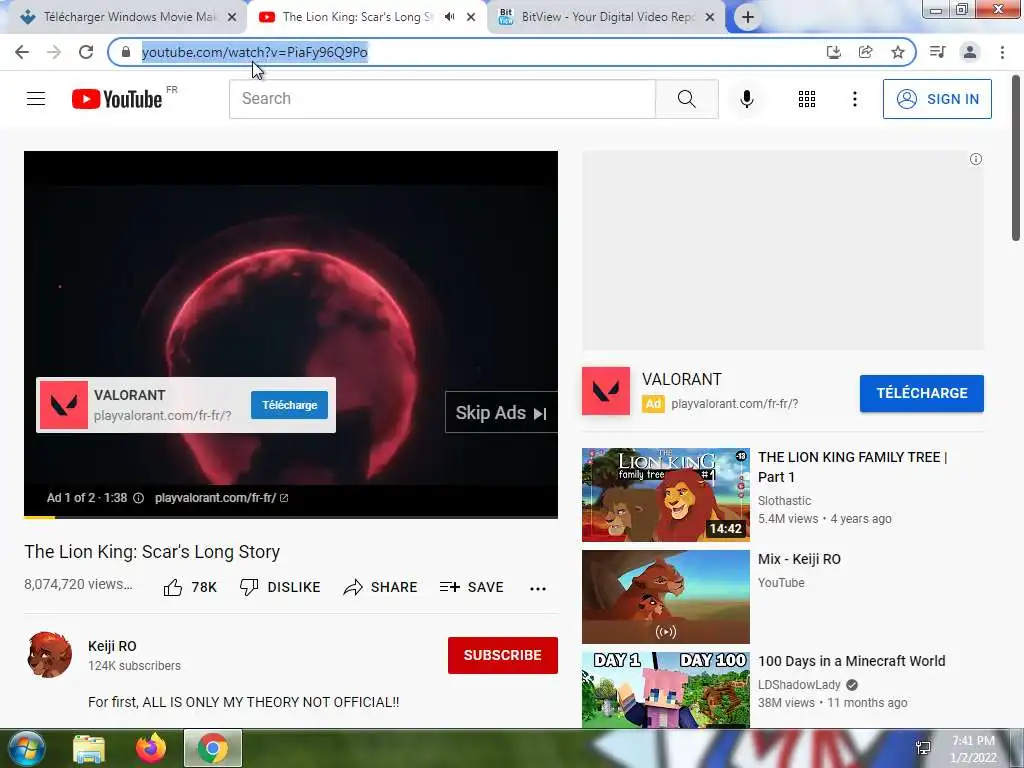Close the BitView tab
This screenshot has height=768, width=1024.
[x=710, y=17]
